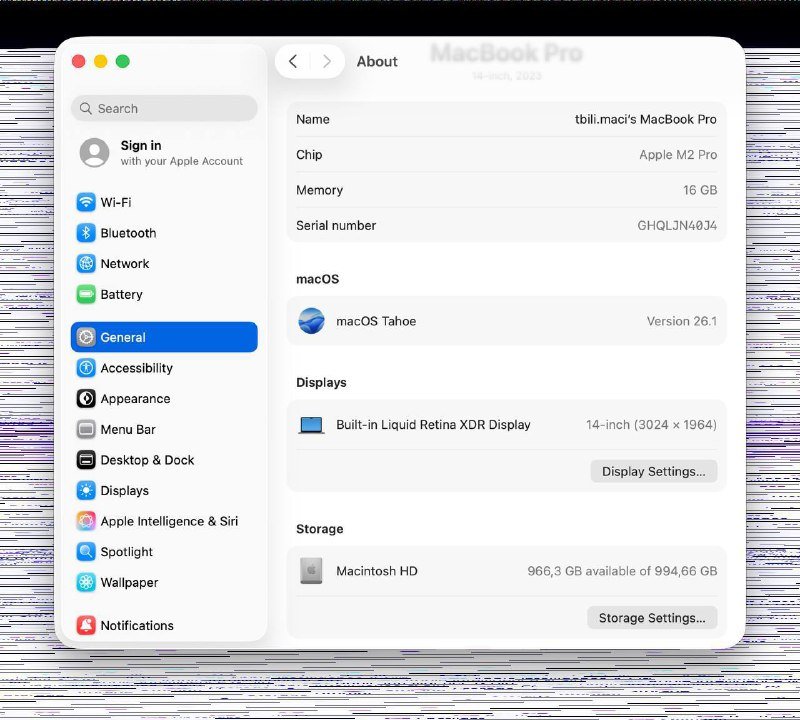The height and width of the screenshot is (720, 800).
Task: Check Battery settings
Action: [x=120, y=294]
